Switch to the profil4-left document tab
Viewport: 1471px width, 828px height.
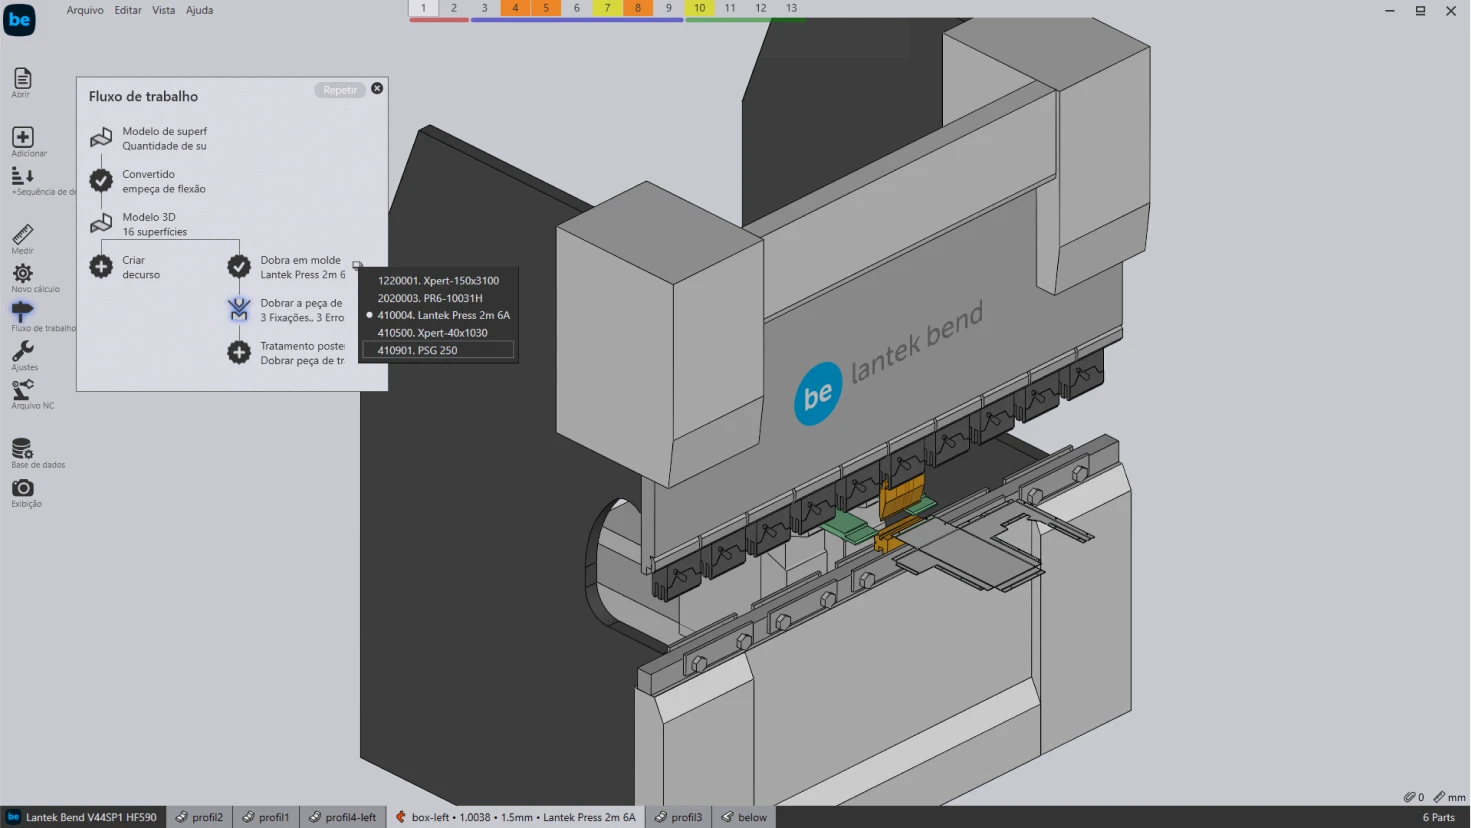click(343, 817)
